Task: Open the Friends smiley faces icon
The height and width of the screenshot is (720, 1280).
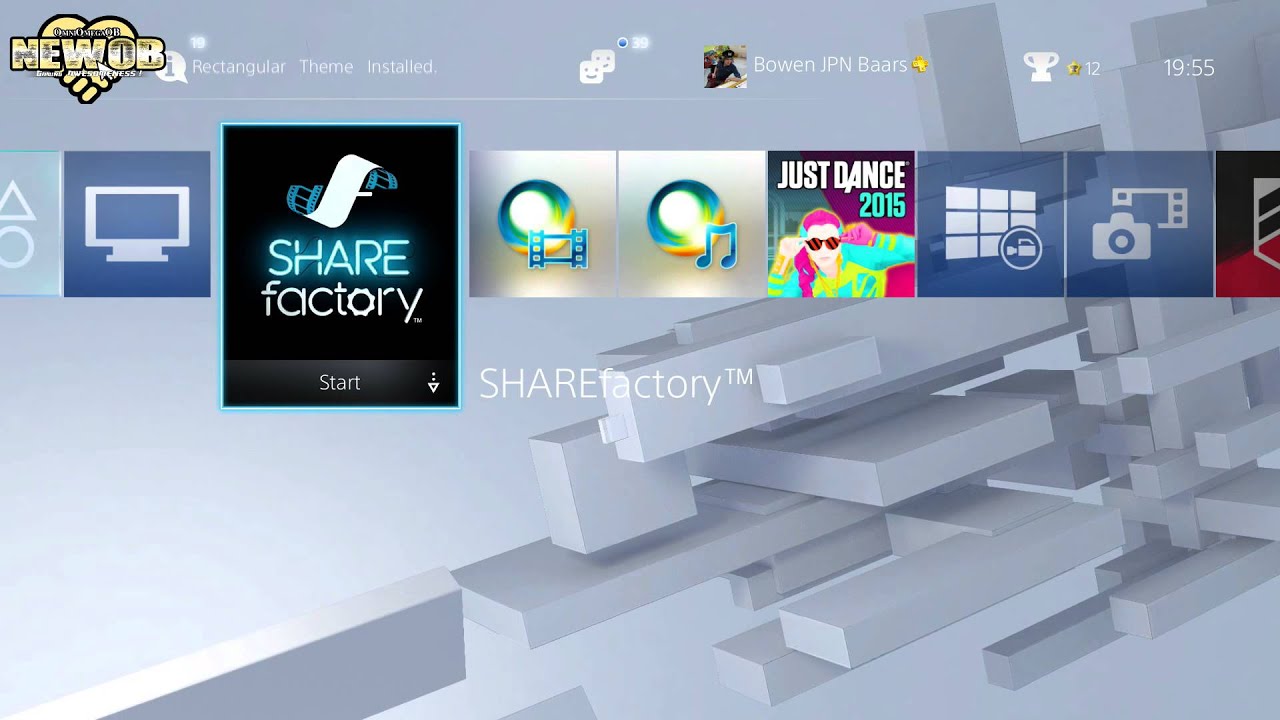Action: click(x=597, y=67)
